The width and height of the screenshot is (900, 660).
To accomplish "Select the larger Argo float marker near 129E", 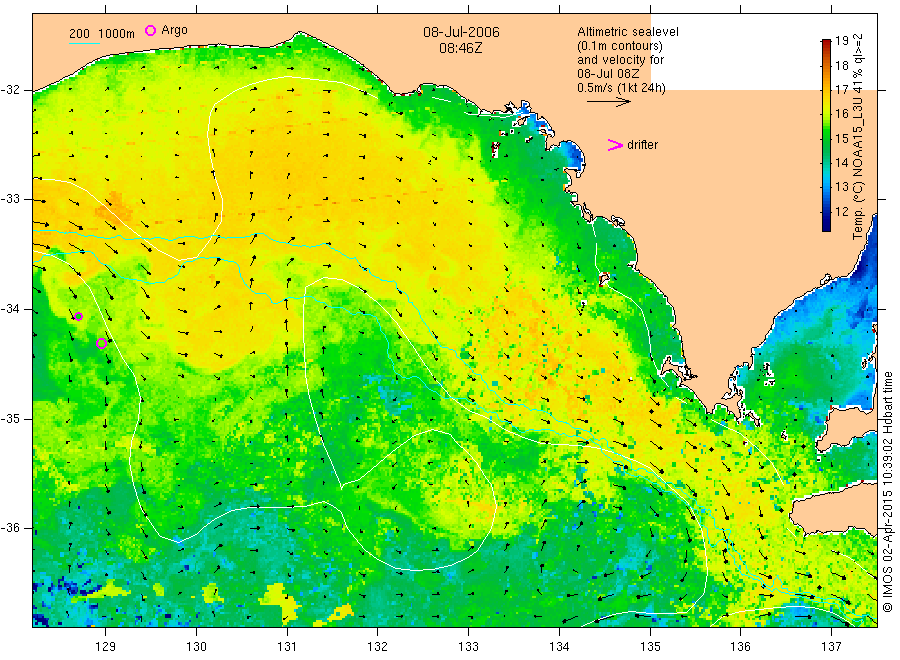I will pos(102,344).
